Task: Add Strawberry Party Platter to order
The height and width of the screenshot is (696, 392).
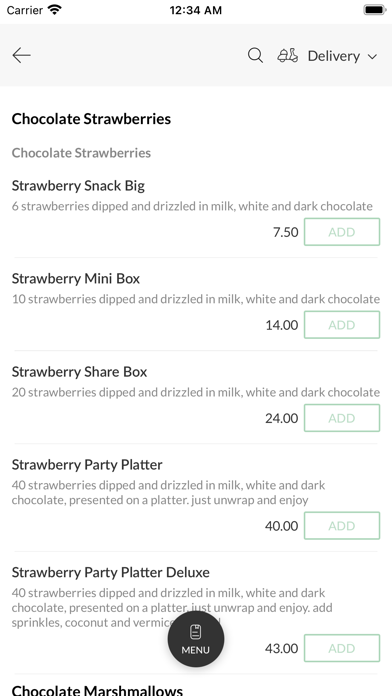Action: (342, 526)
